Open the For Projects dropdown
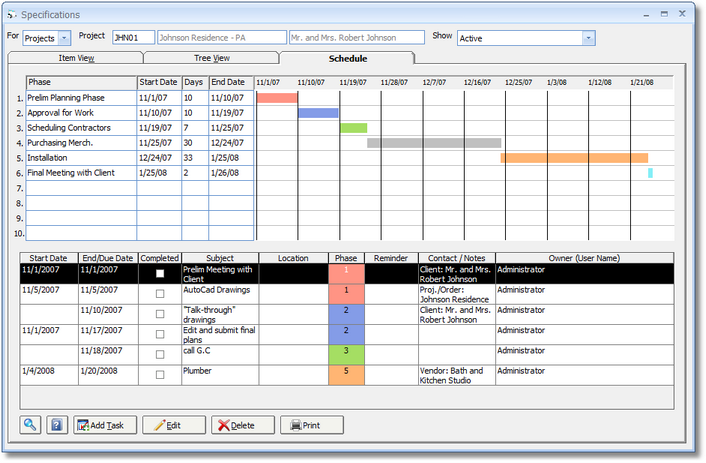 pos(64,38)
